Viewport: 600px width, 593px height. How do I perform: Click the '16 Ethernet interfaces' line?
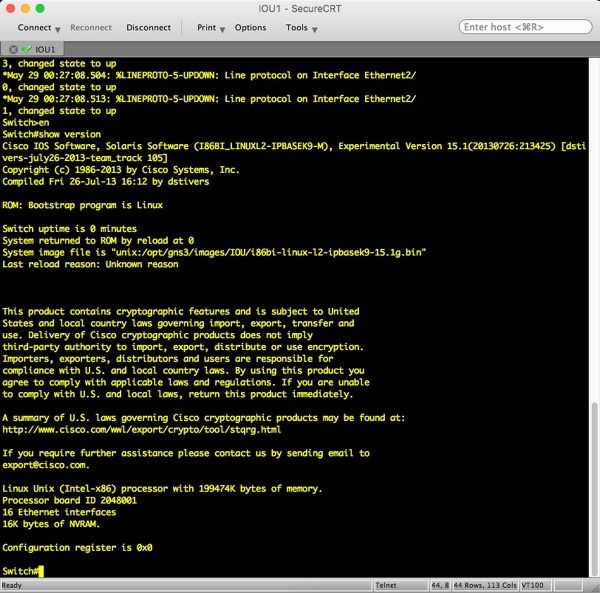(x=59, y=512)
